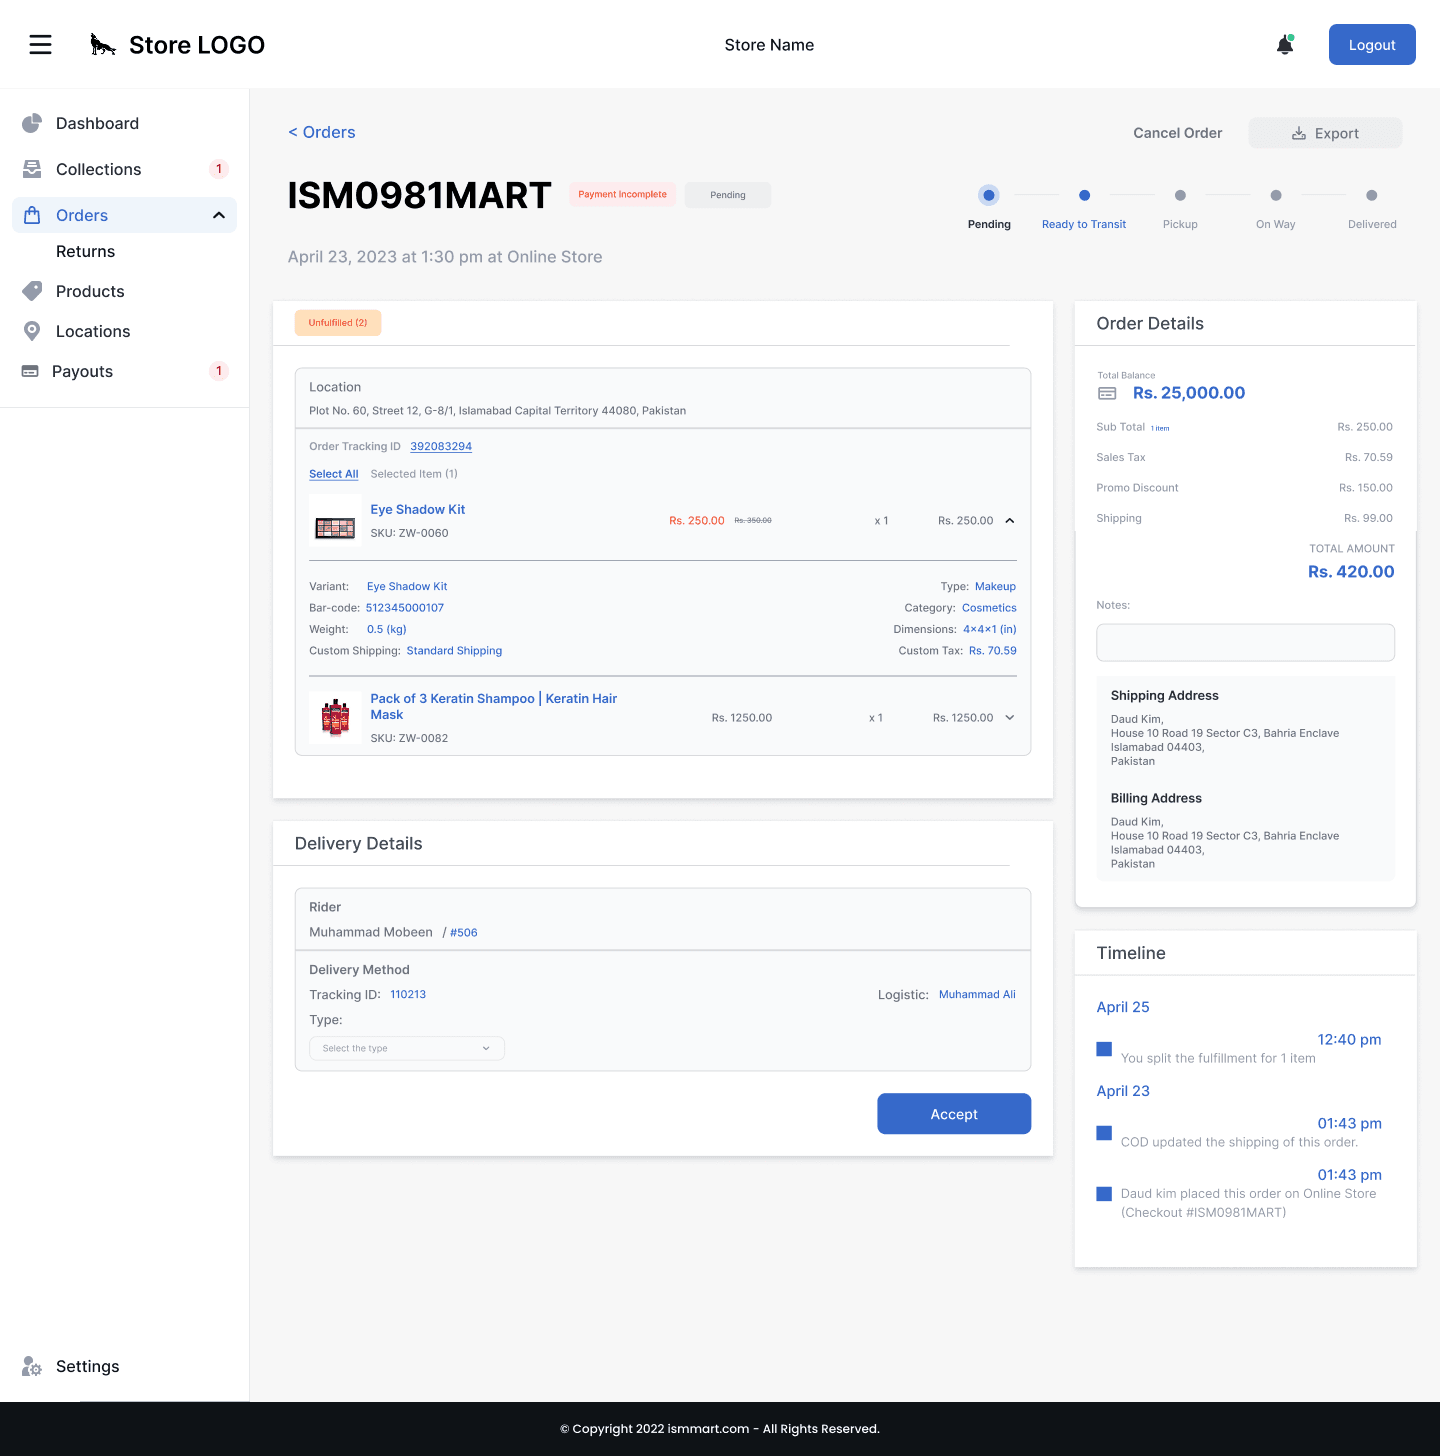
Task: Click the Accept button
Action: pyautogui.click(x=954, y=1114)
